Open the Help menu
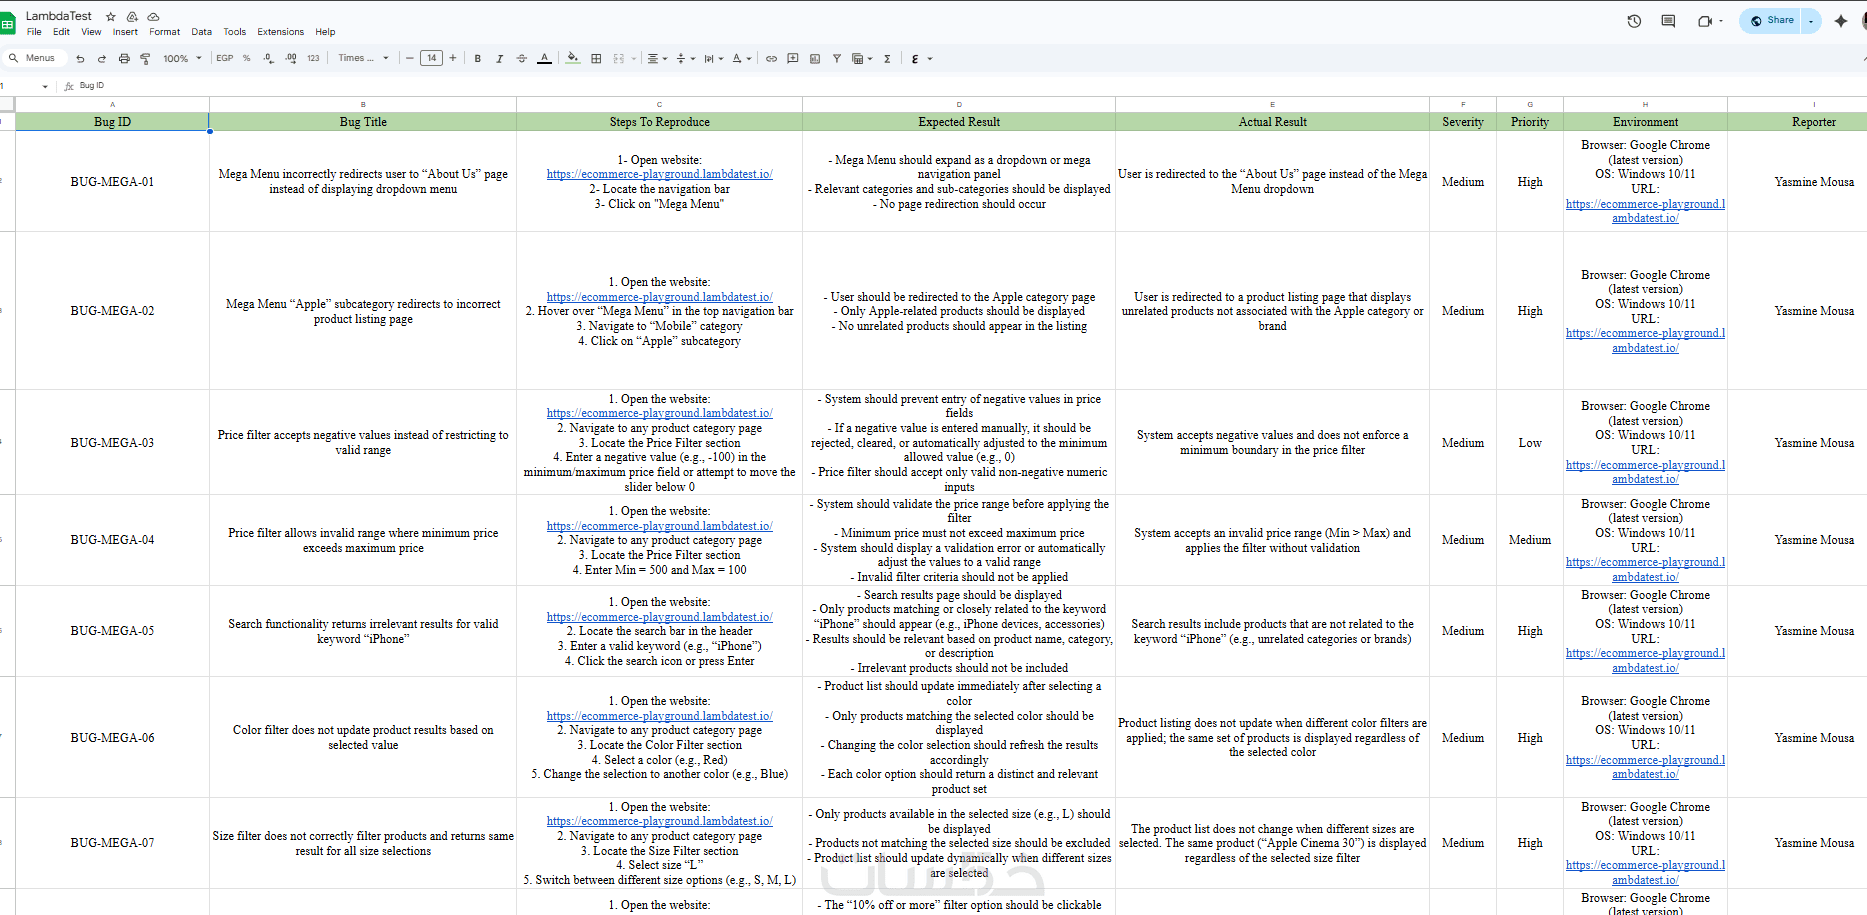Viewport: 1867px width, 915px height. pos(325,32)
